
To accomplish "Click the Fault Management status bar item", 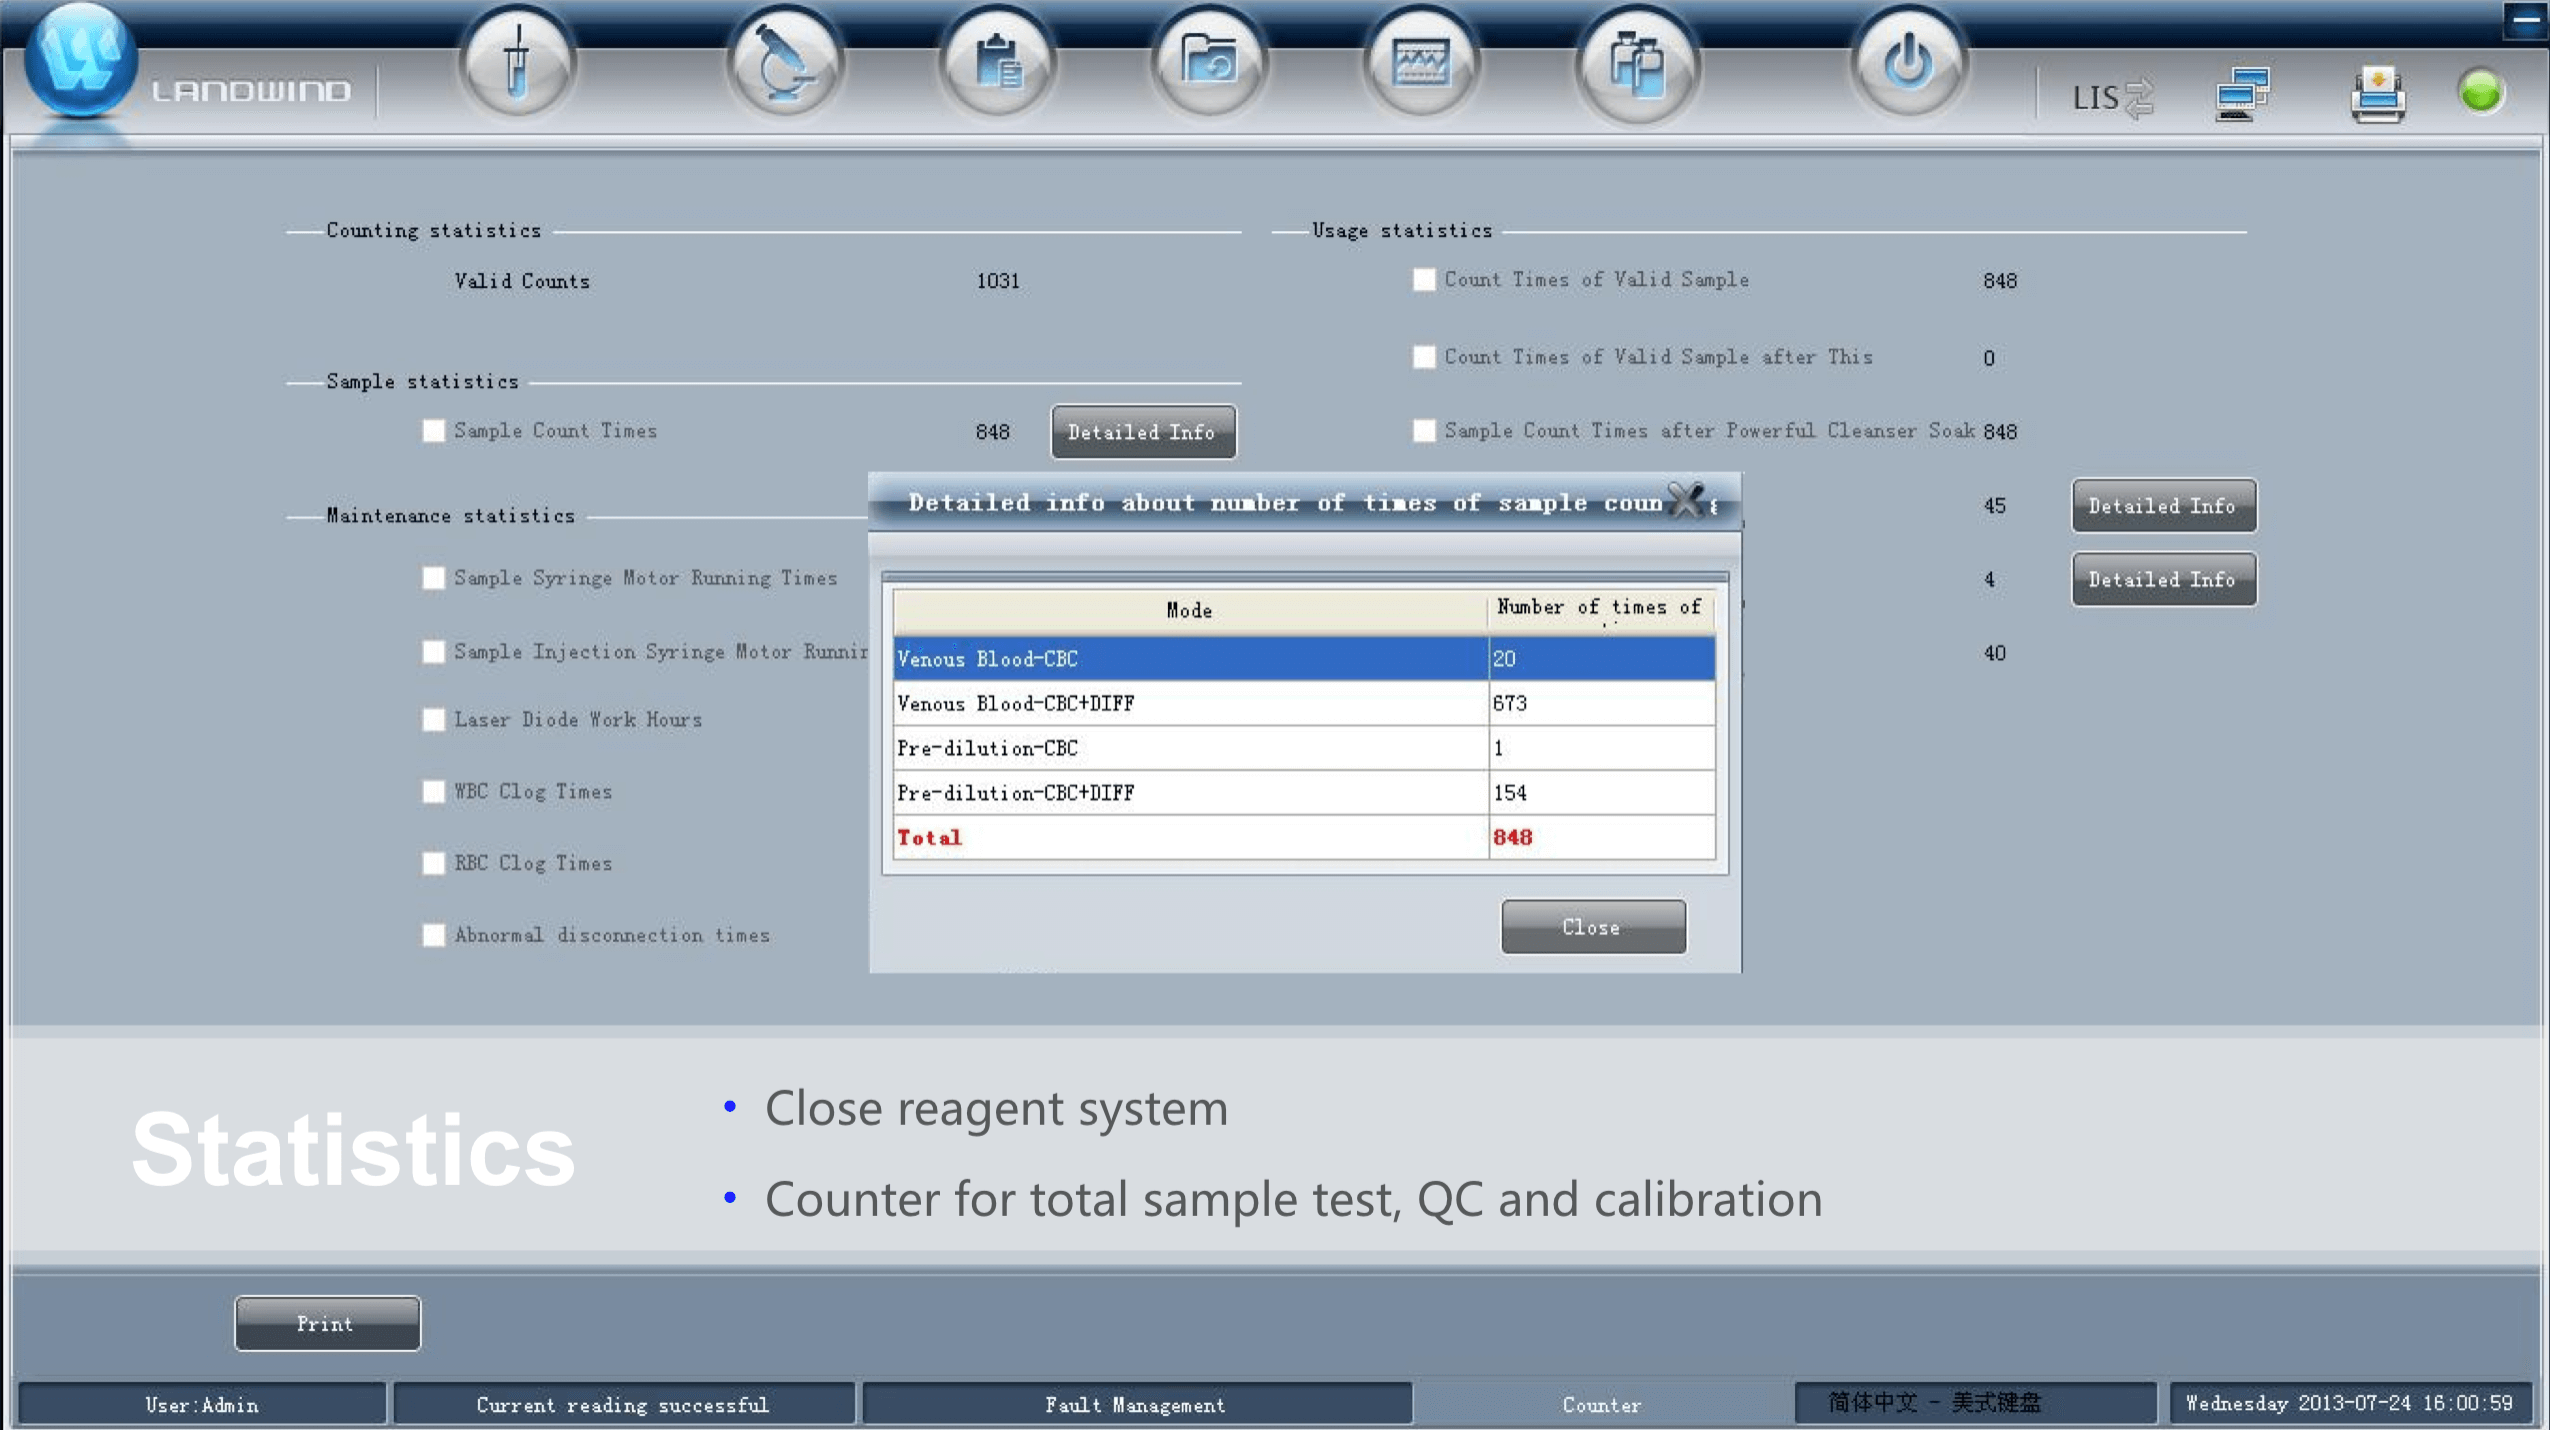I will [1135, 1404].
